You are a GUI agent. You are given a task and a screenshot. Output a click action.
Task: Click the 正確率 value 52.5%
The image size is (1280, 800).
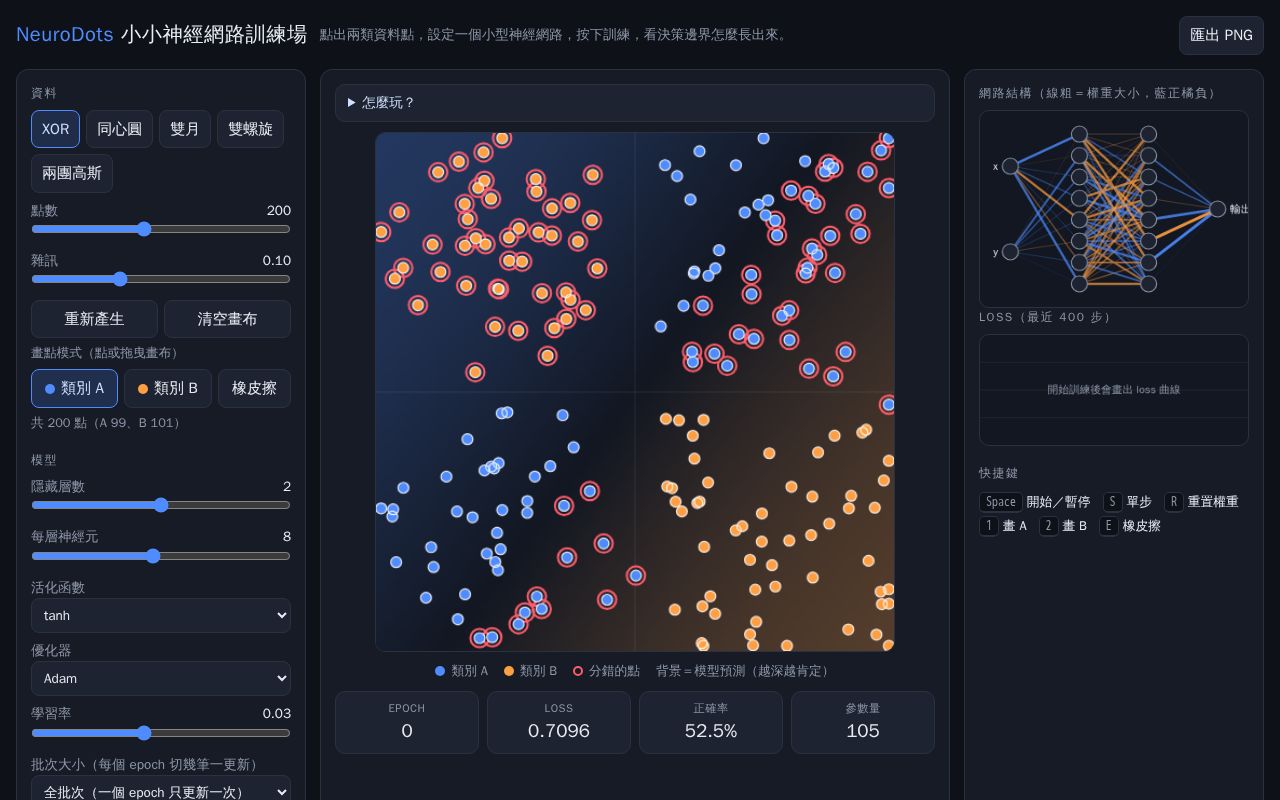coord(711,731)
